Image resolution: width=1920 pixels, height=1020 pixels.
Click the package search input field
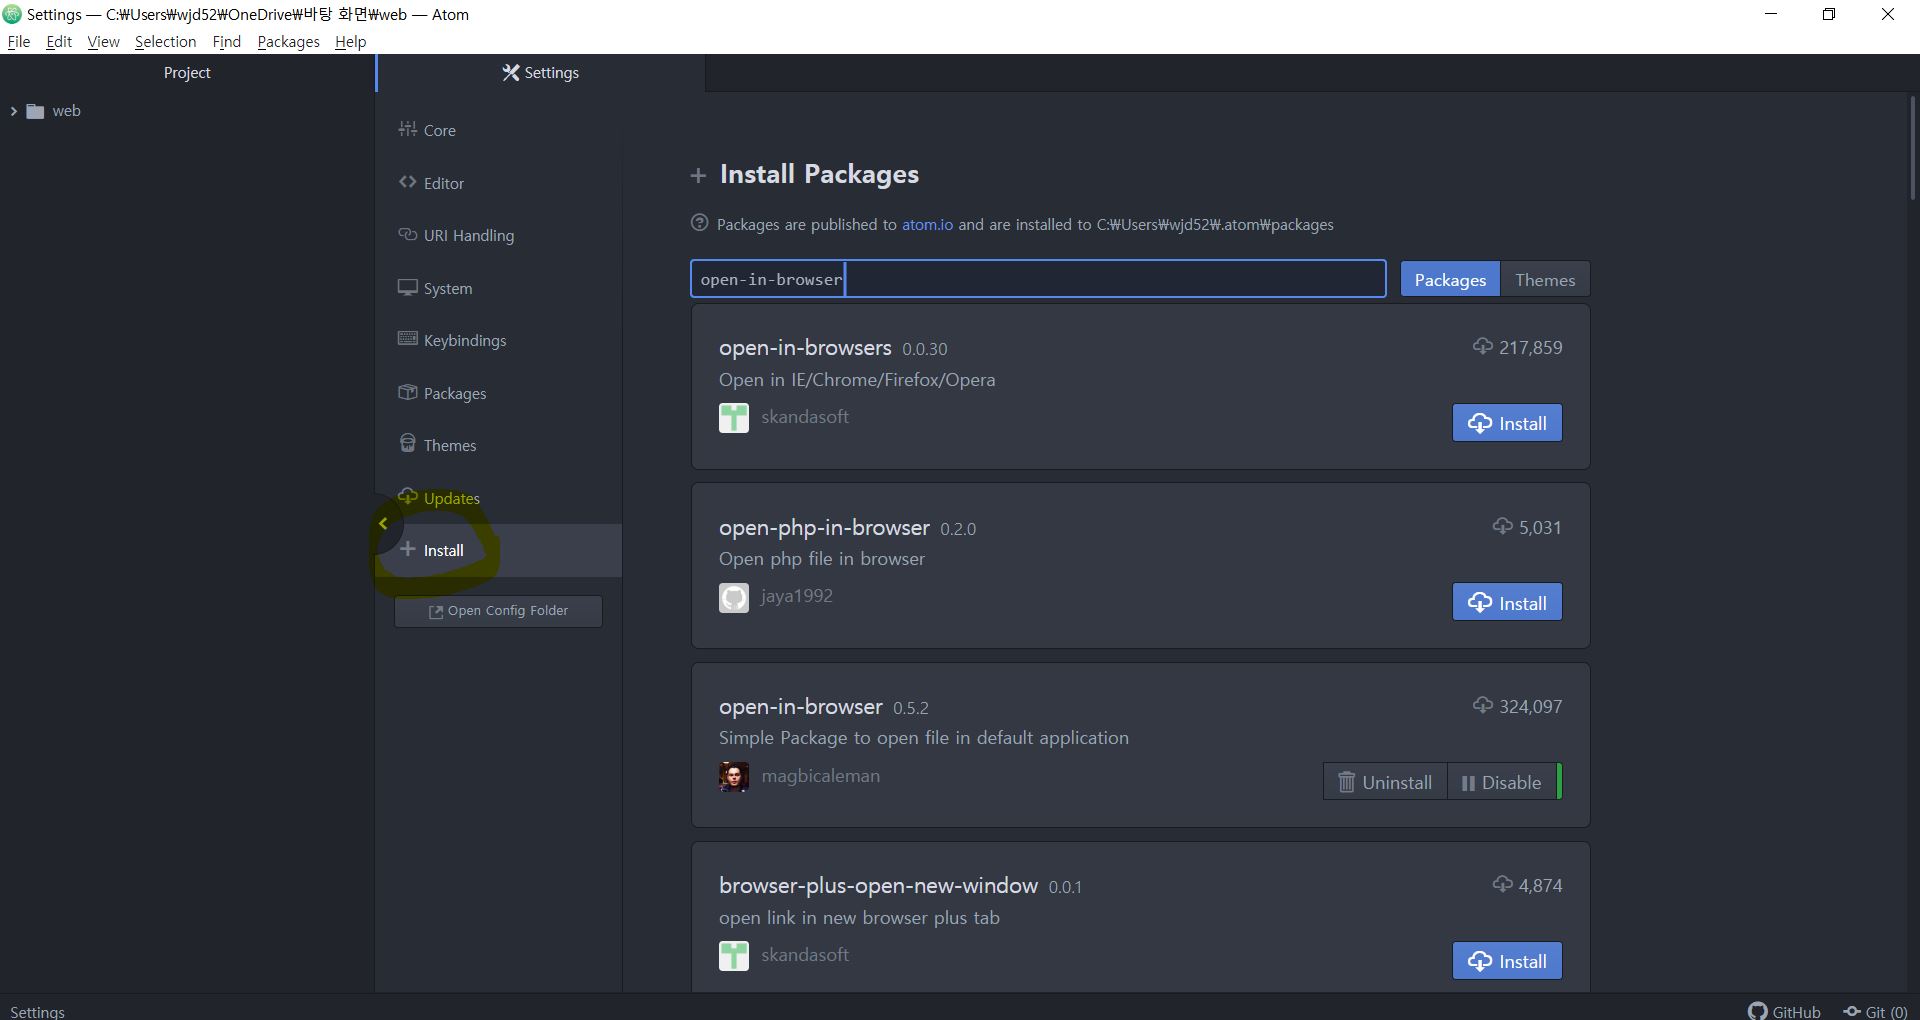(x=1038, y=279)
